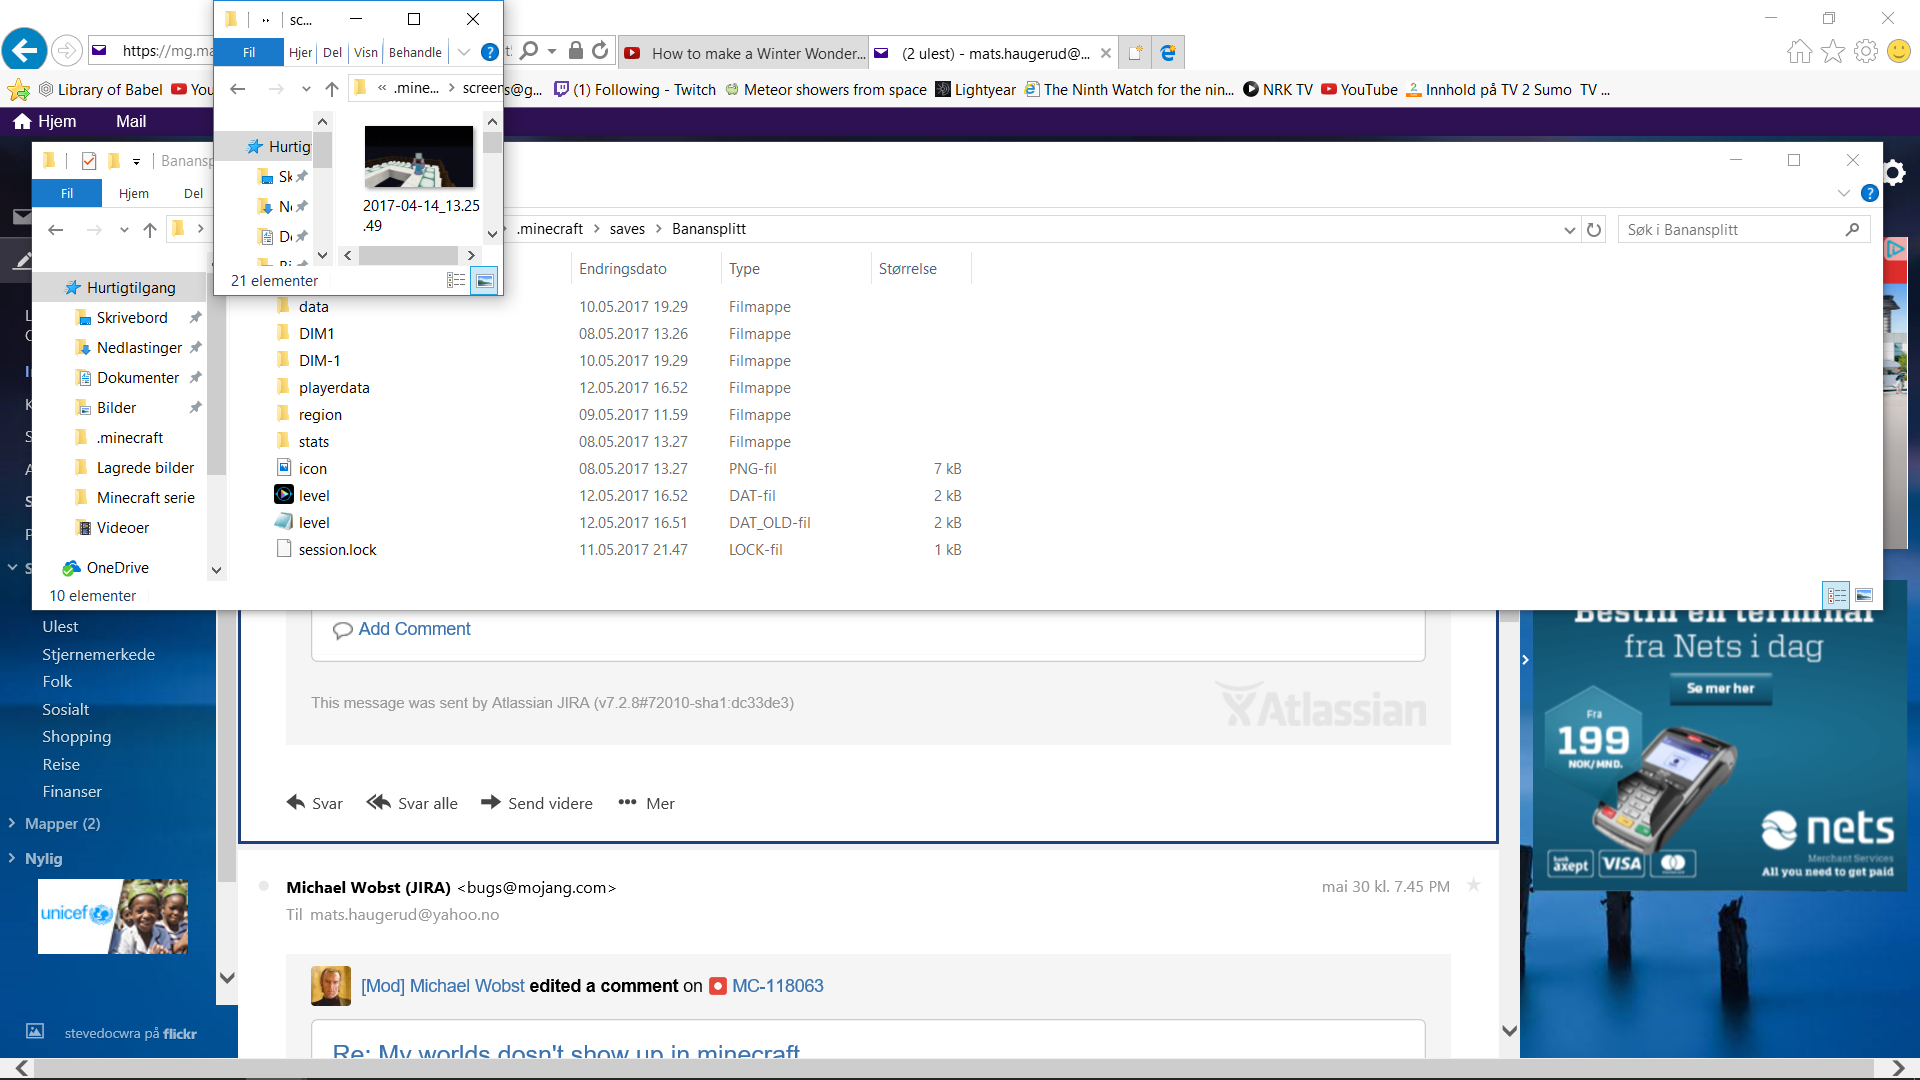This screenshot has width=1920, height=1080.
Task: Click the Svar reply arrow icon
Action: pos(296,803)
